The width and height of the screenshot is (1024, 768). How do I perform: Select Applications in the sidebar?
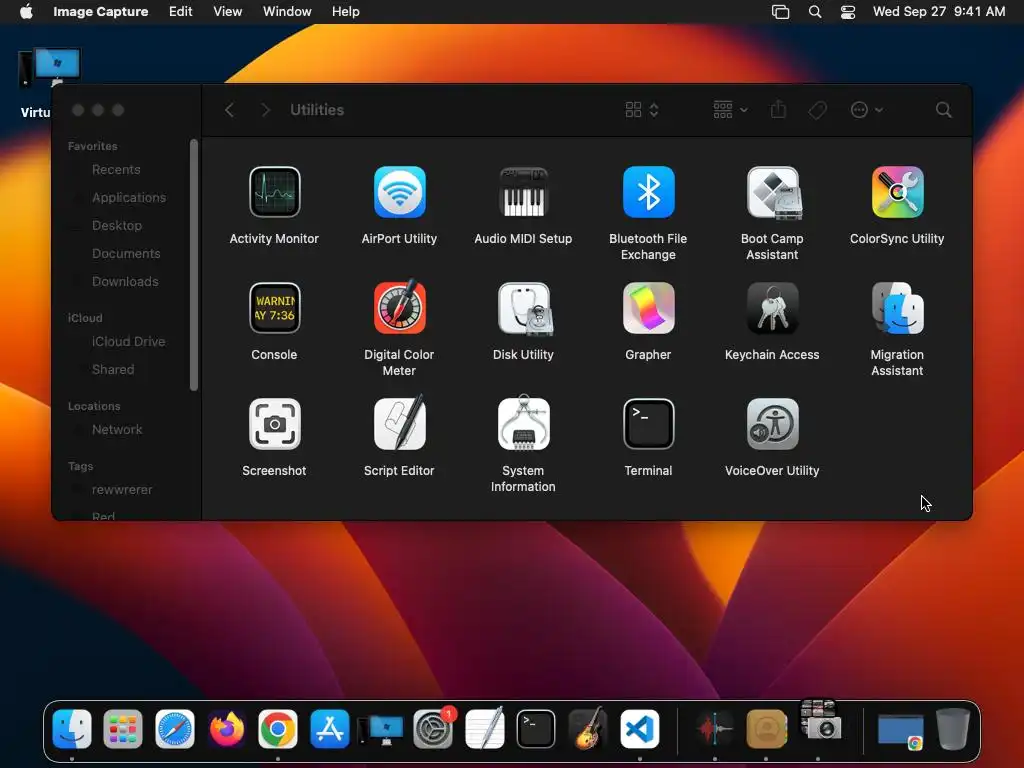pos(128,198)
